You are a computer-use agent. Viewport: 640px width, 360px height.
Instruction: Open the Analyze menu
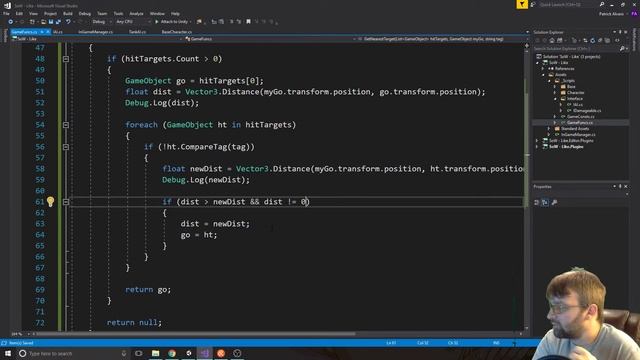[x=136, y=13]
